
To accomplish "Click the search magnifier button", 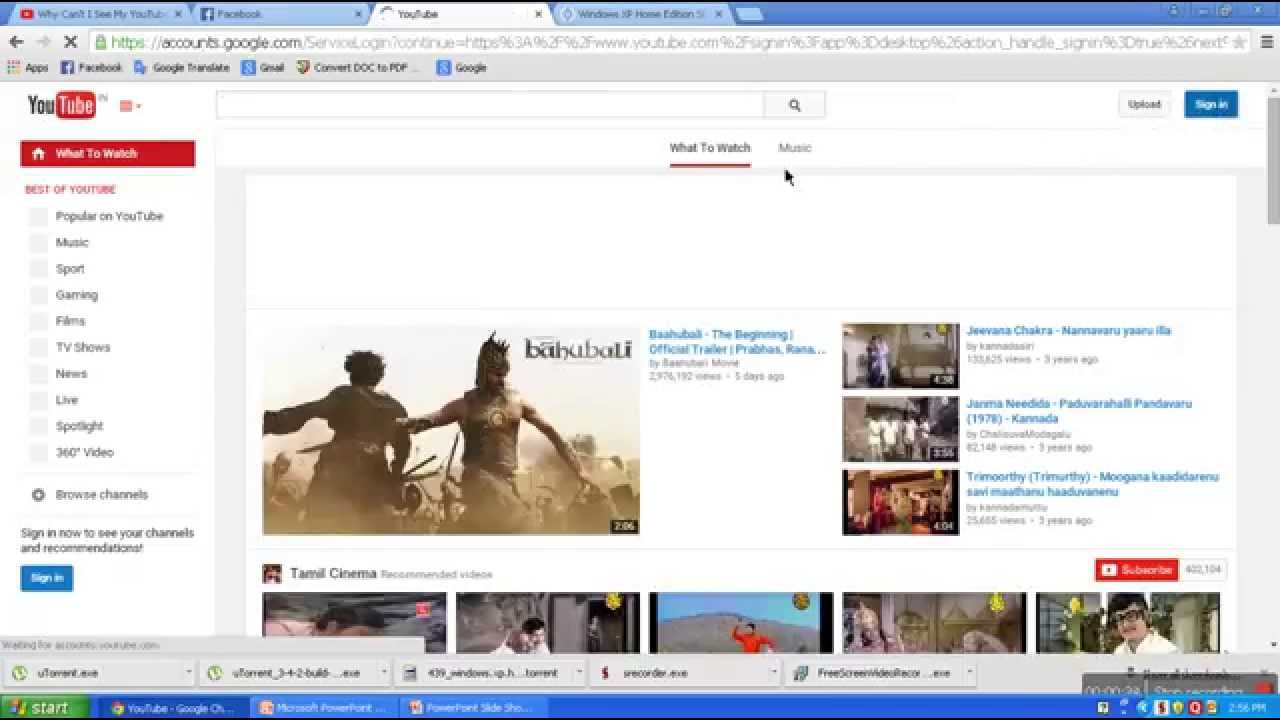I will coord(795,105).
